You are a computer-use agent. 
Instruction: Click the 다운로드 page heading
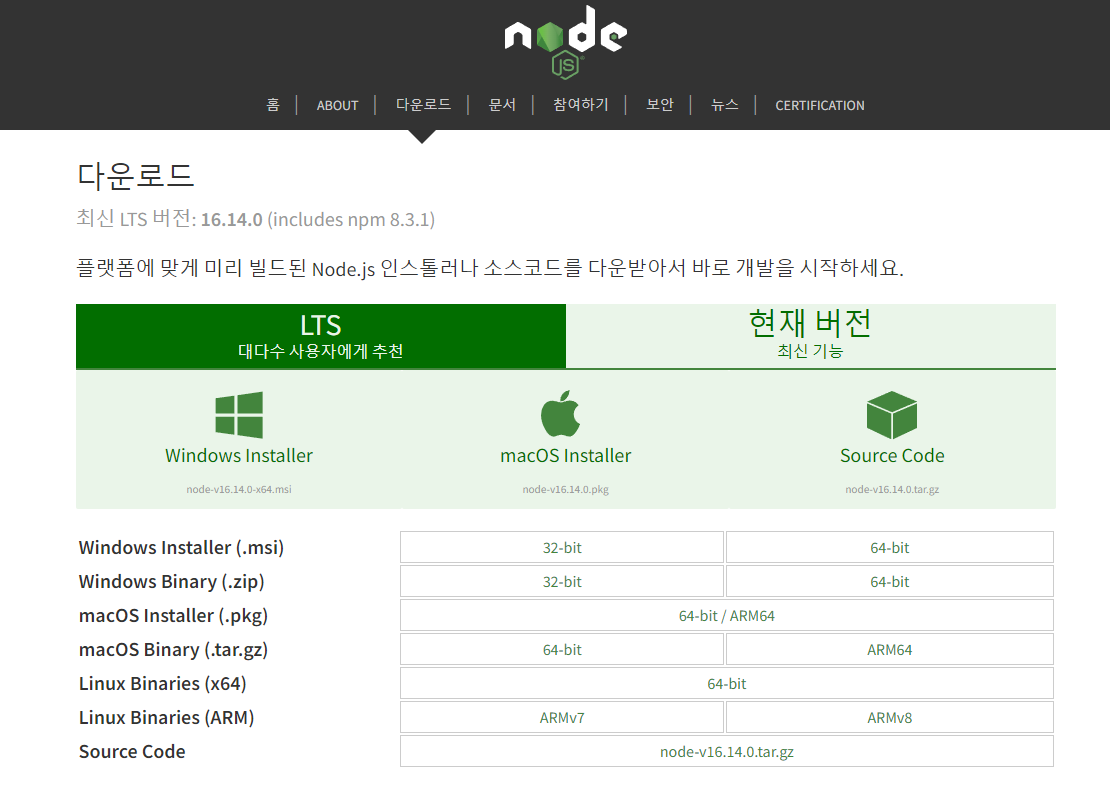[135, 175]
